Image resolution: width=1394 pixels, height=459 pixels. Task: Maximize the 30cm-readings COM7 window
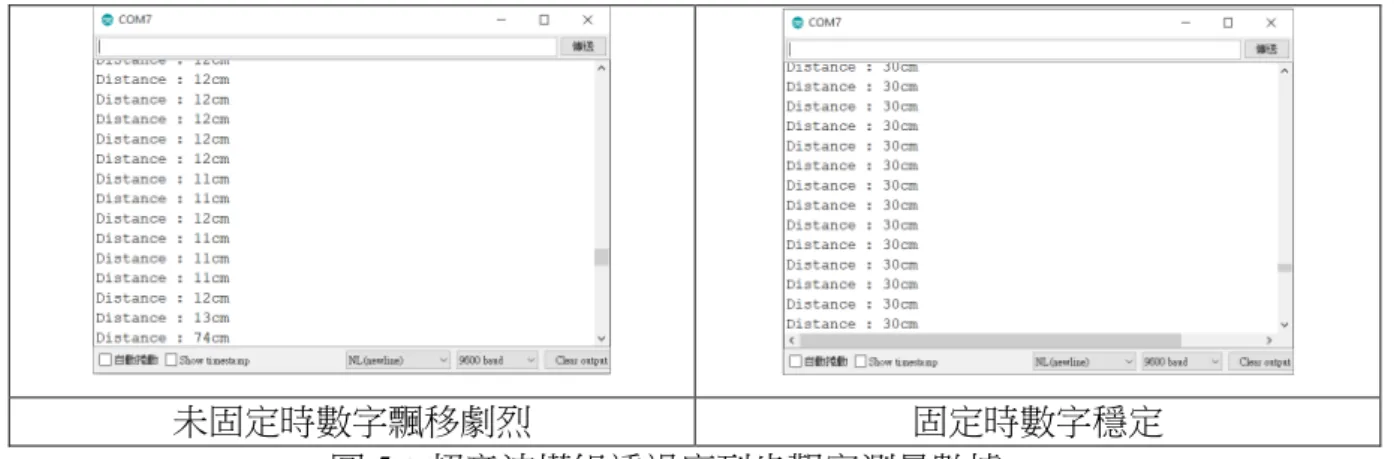coord(1228,22)
